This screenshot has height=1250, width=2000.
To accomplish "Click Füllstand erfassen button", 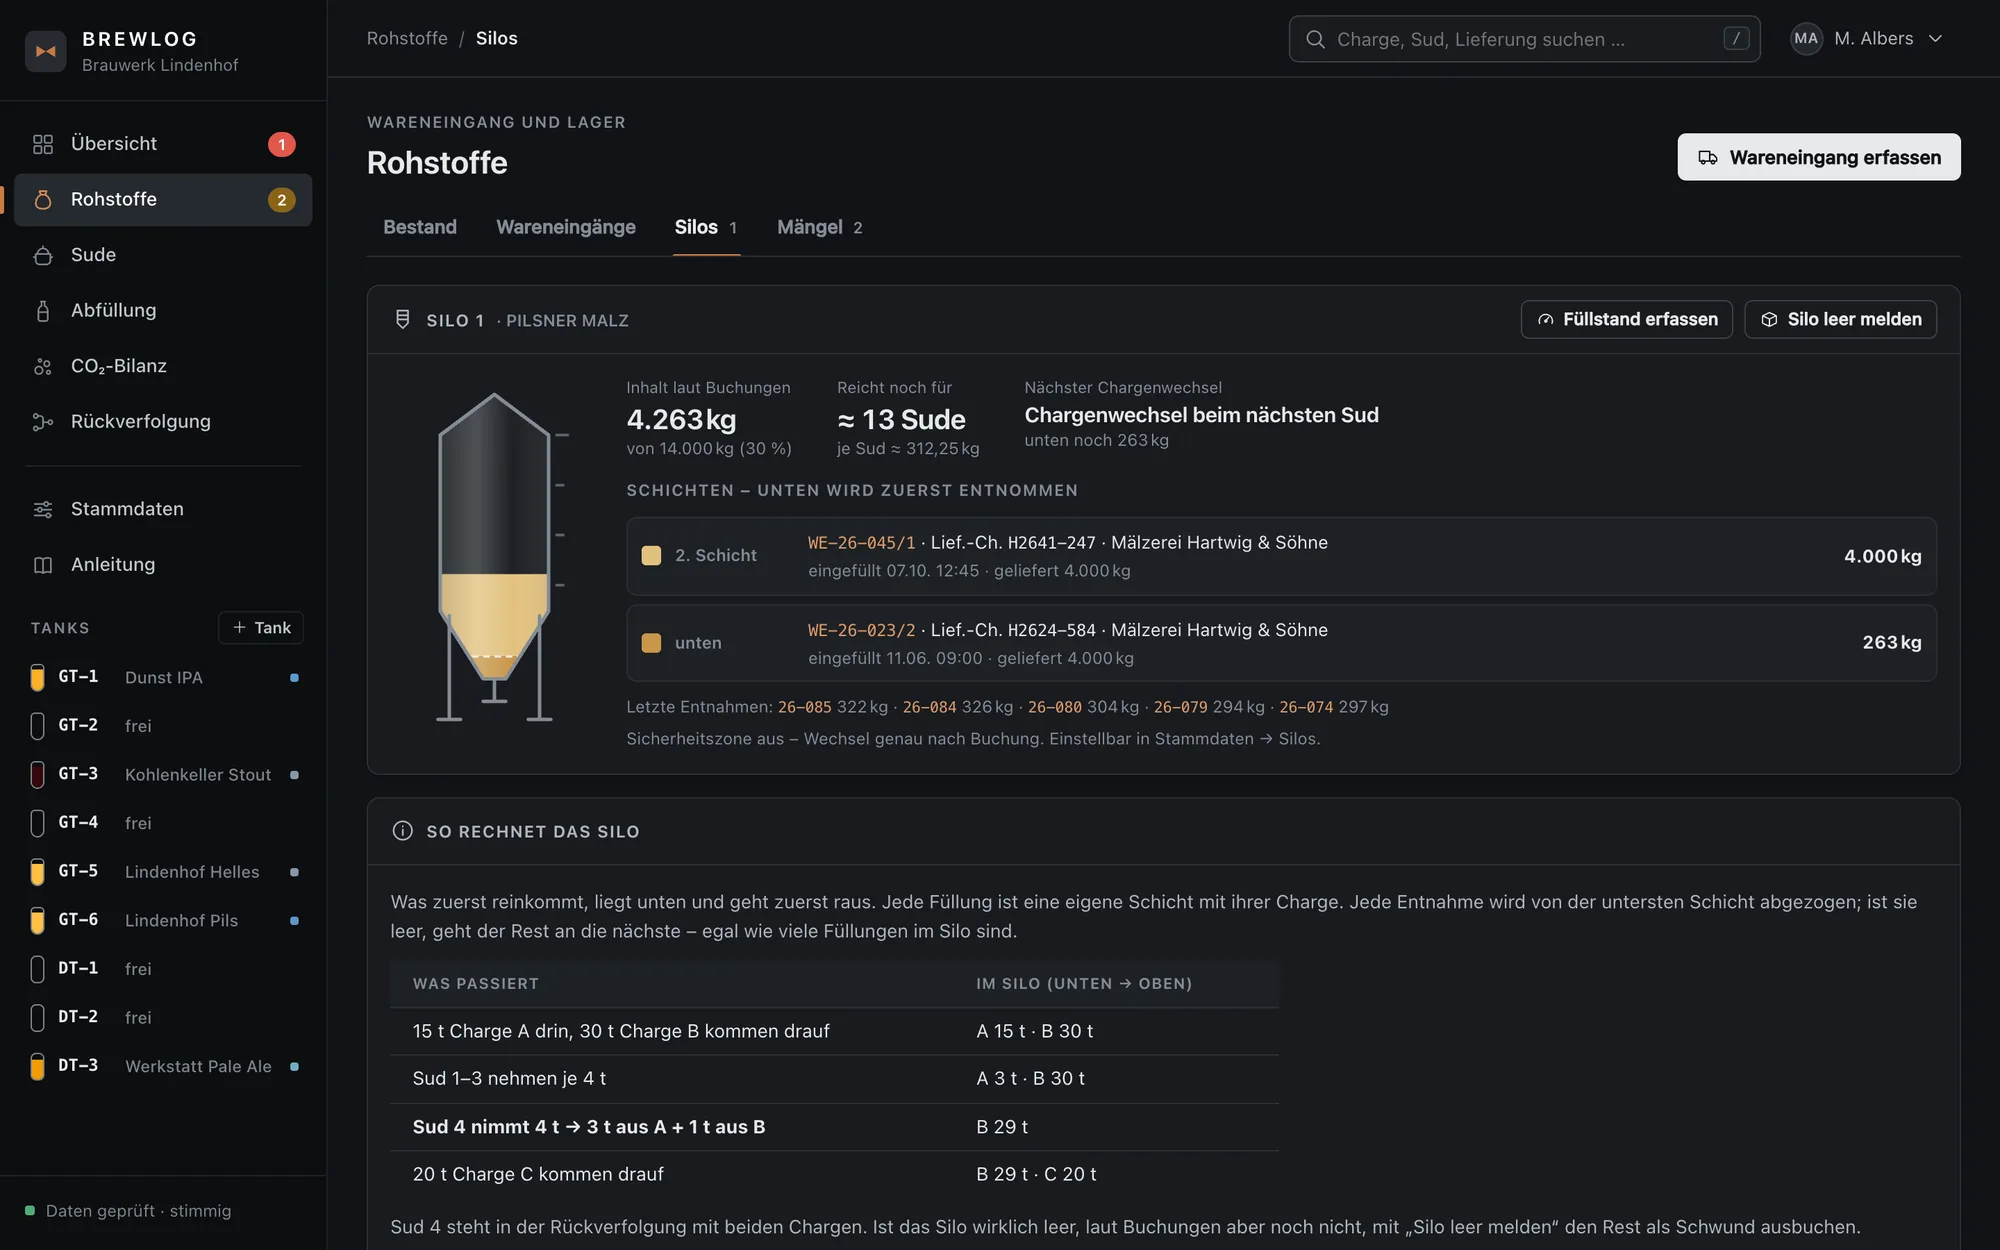I will (1627, 320).
